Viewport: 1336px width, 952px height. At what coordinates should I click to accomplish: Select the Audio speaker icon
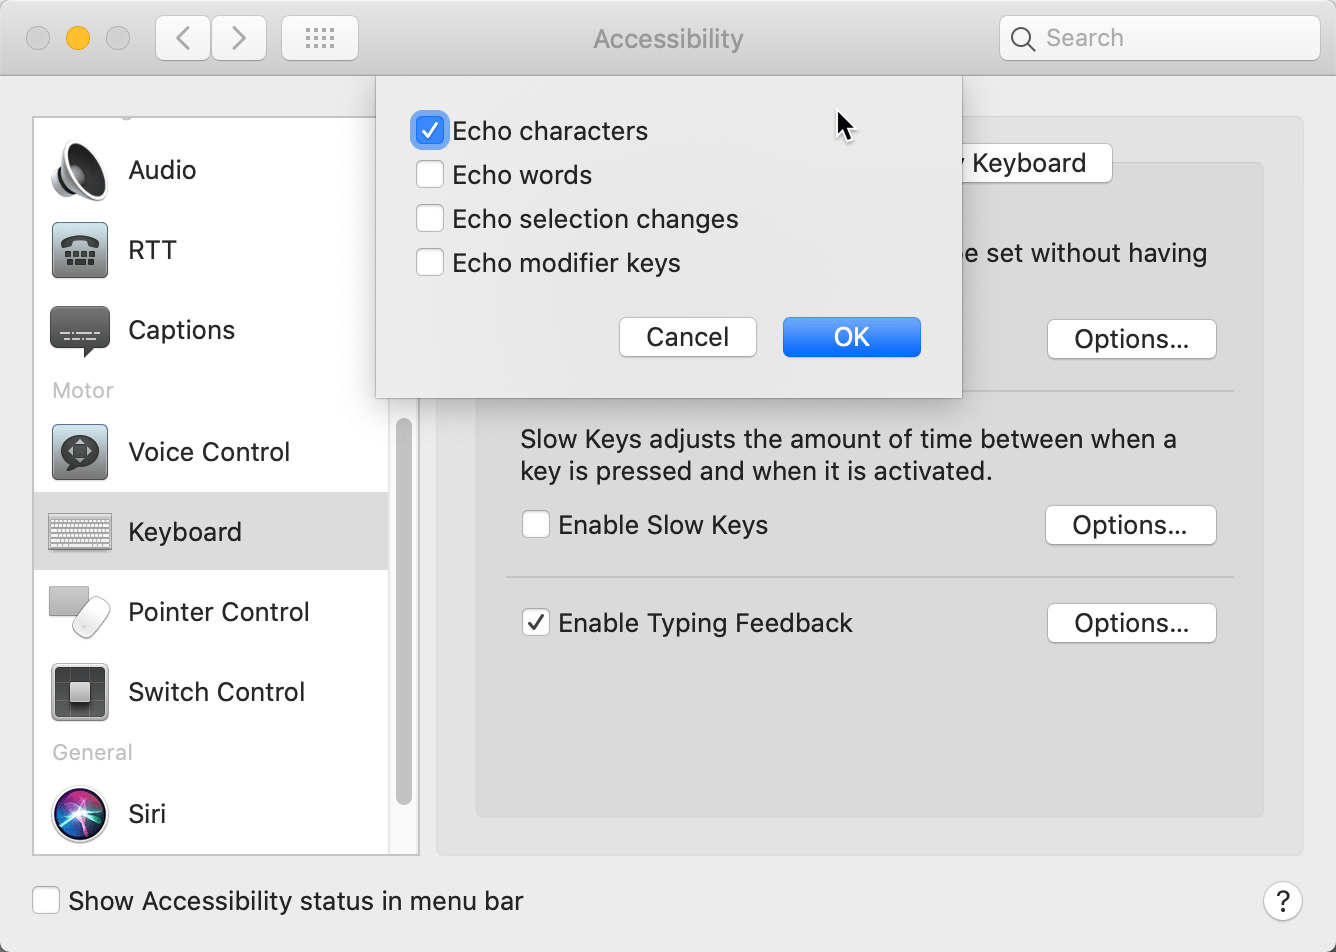(x=79, y=171)
